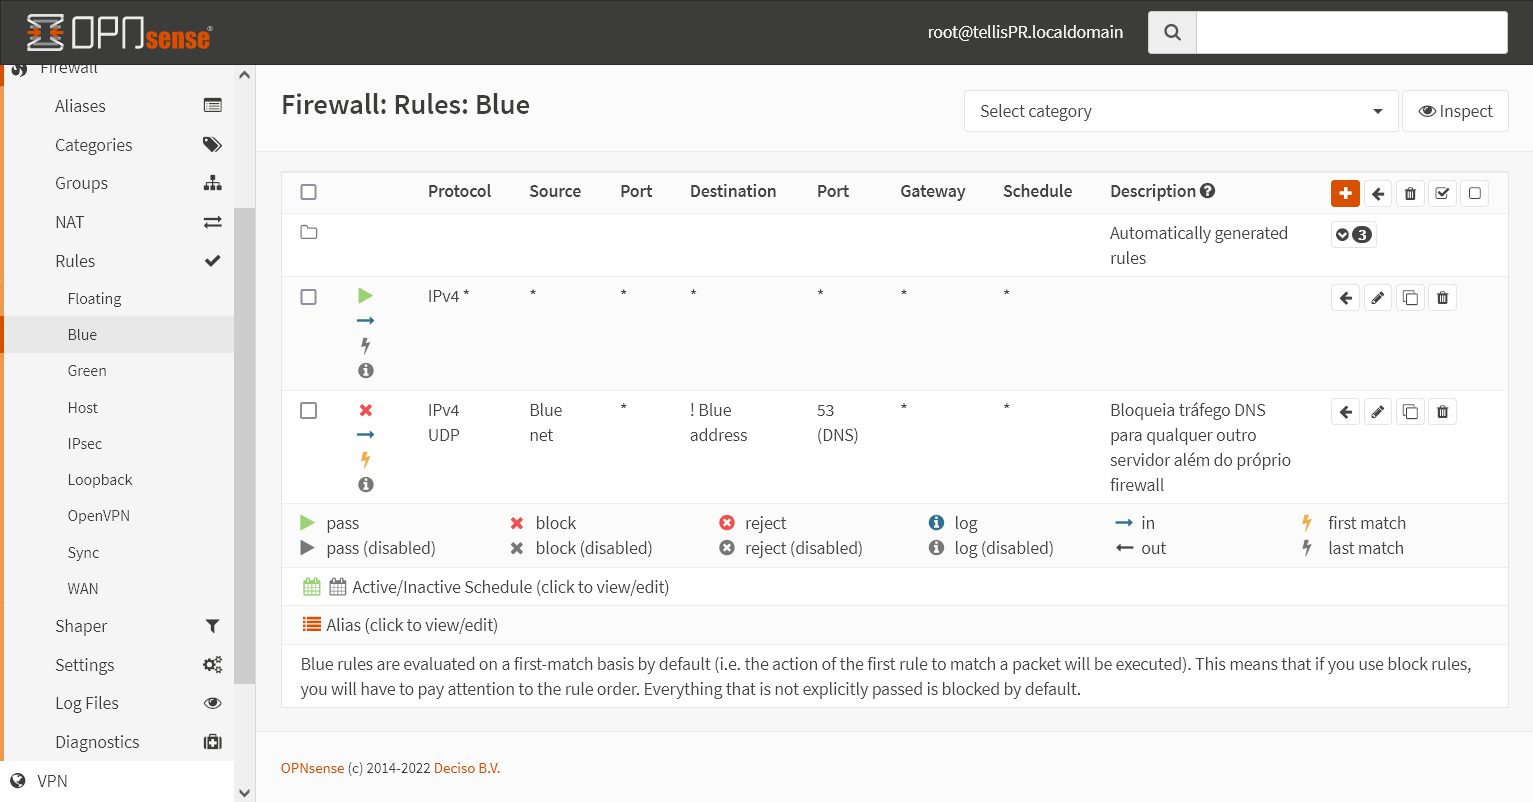
Task: Open the Inspect view with the eye icon
Action: click(x=1455, y=110)
